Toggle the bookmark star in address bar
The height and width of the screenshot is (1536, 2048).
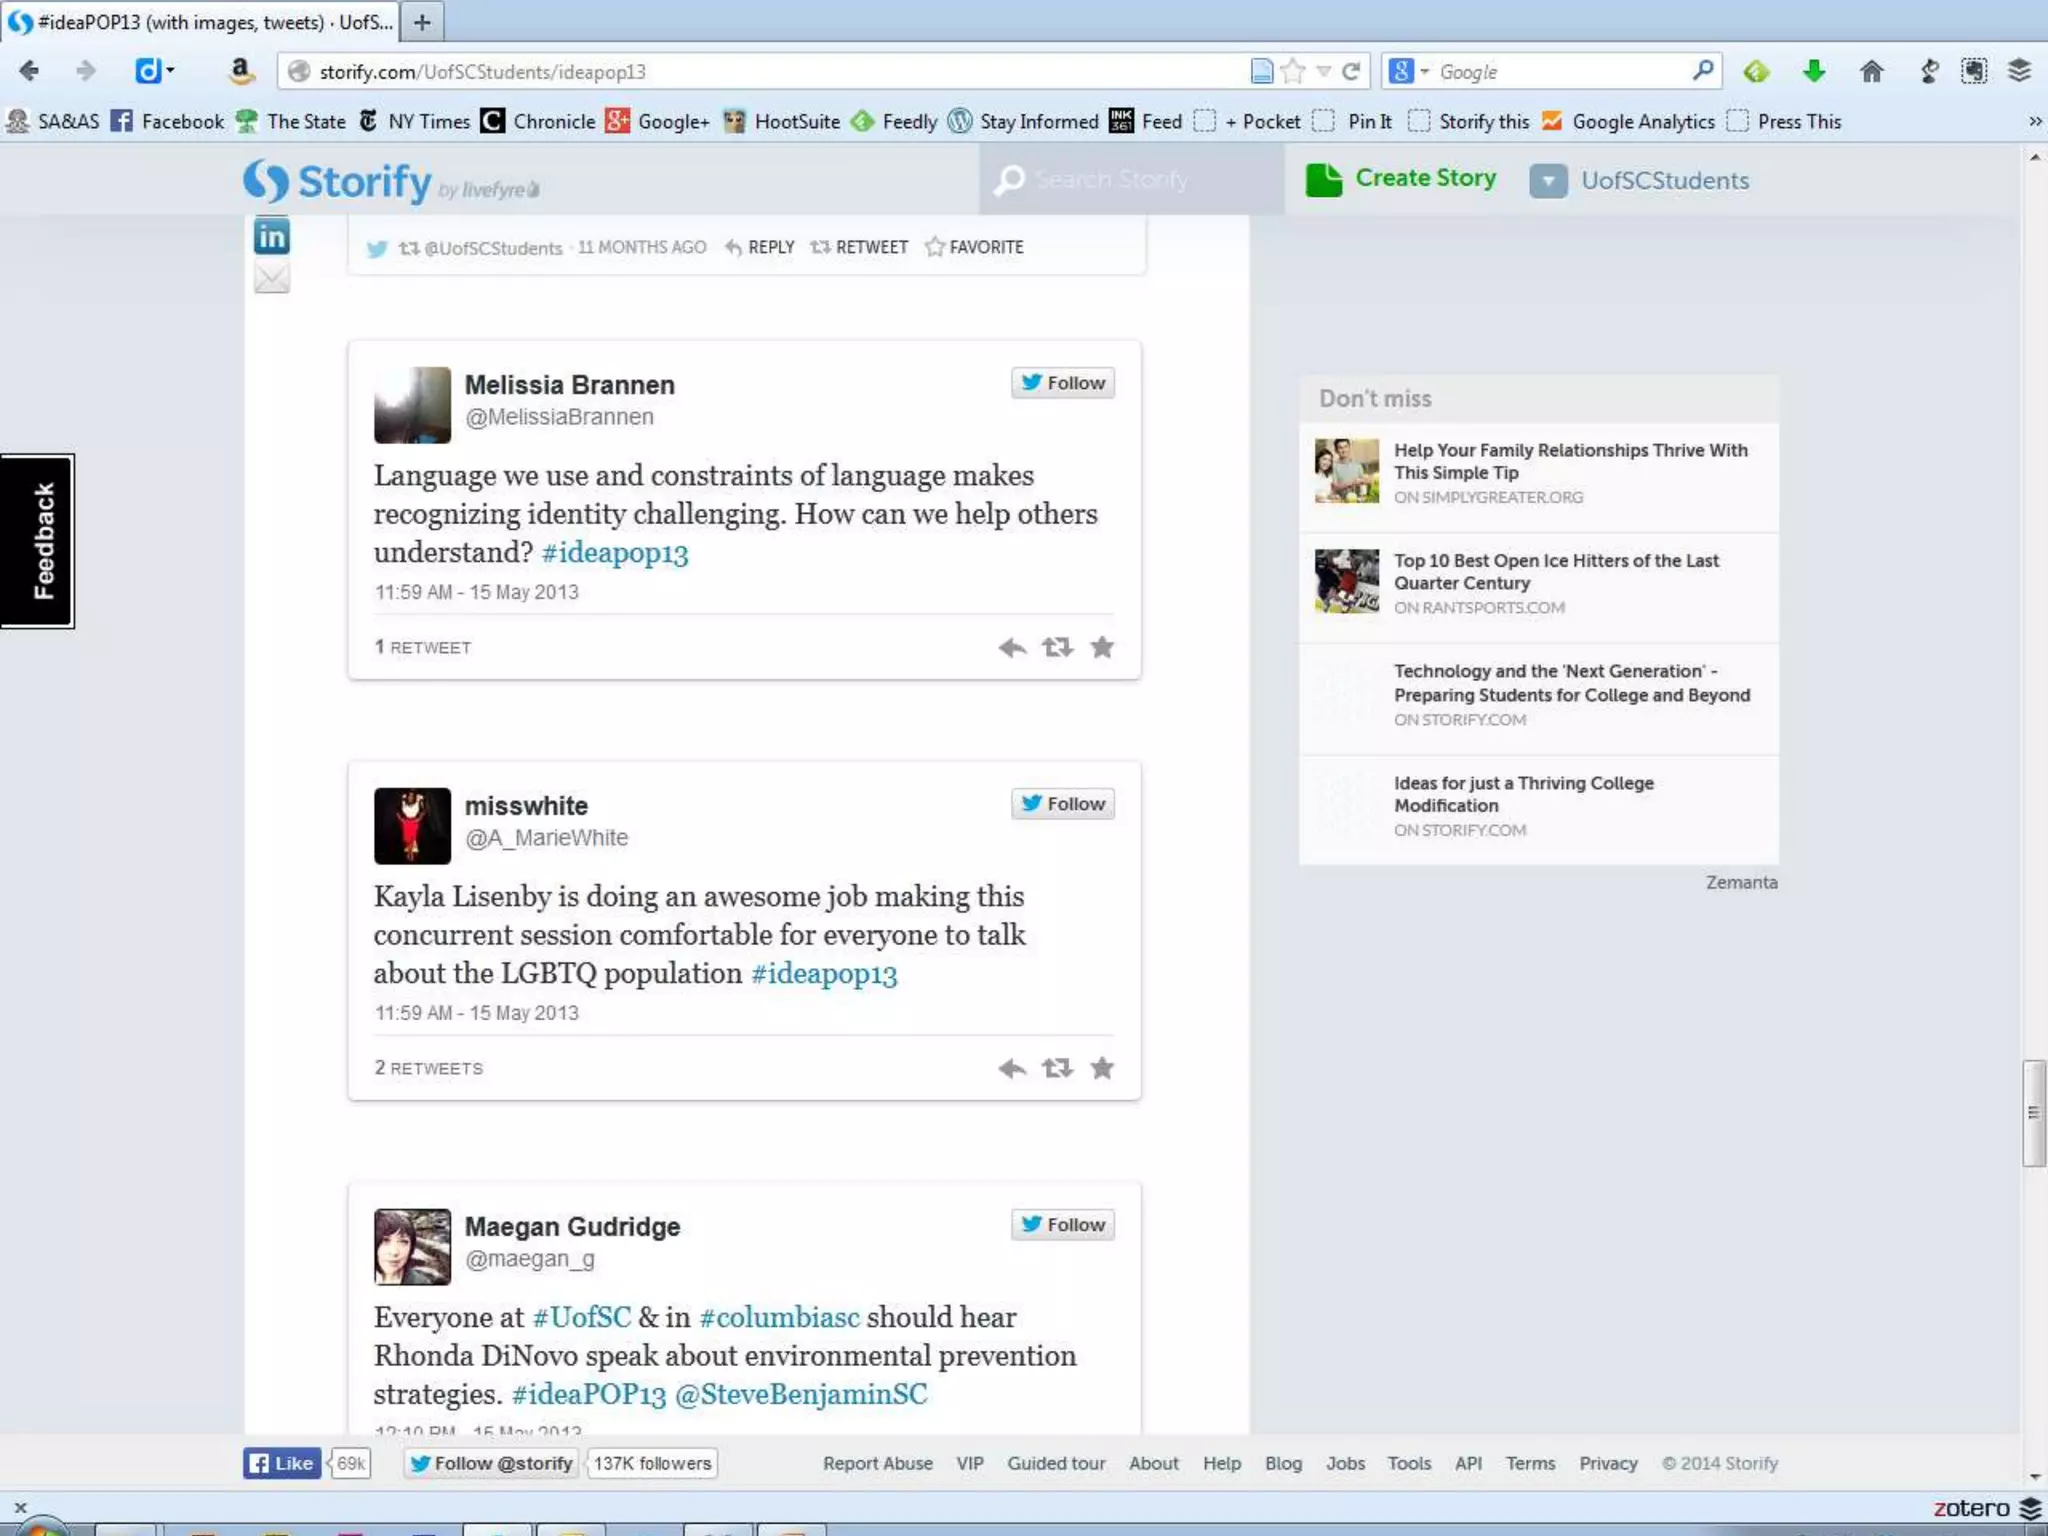click(x=1293, y=71)
